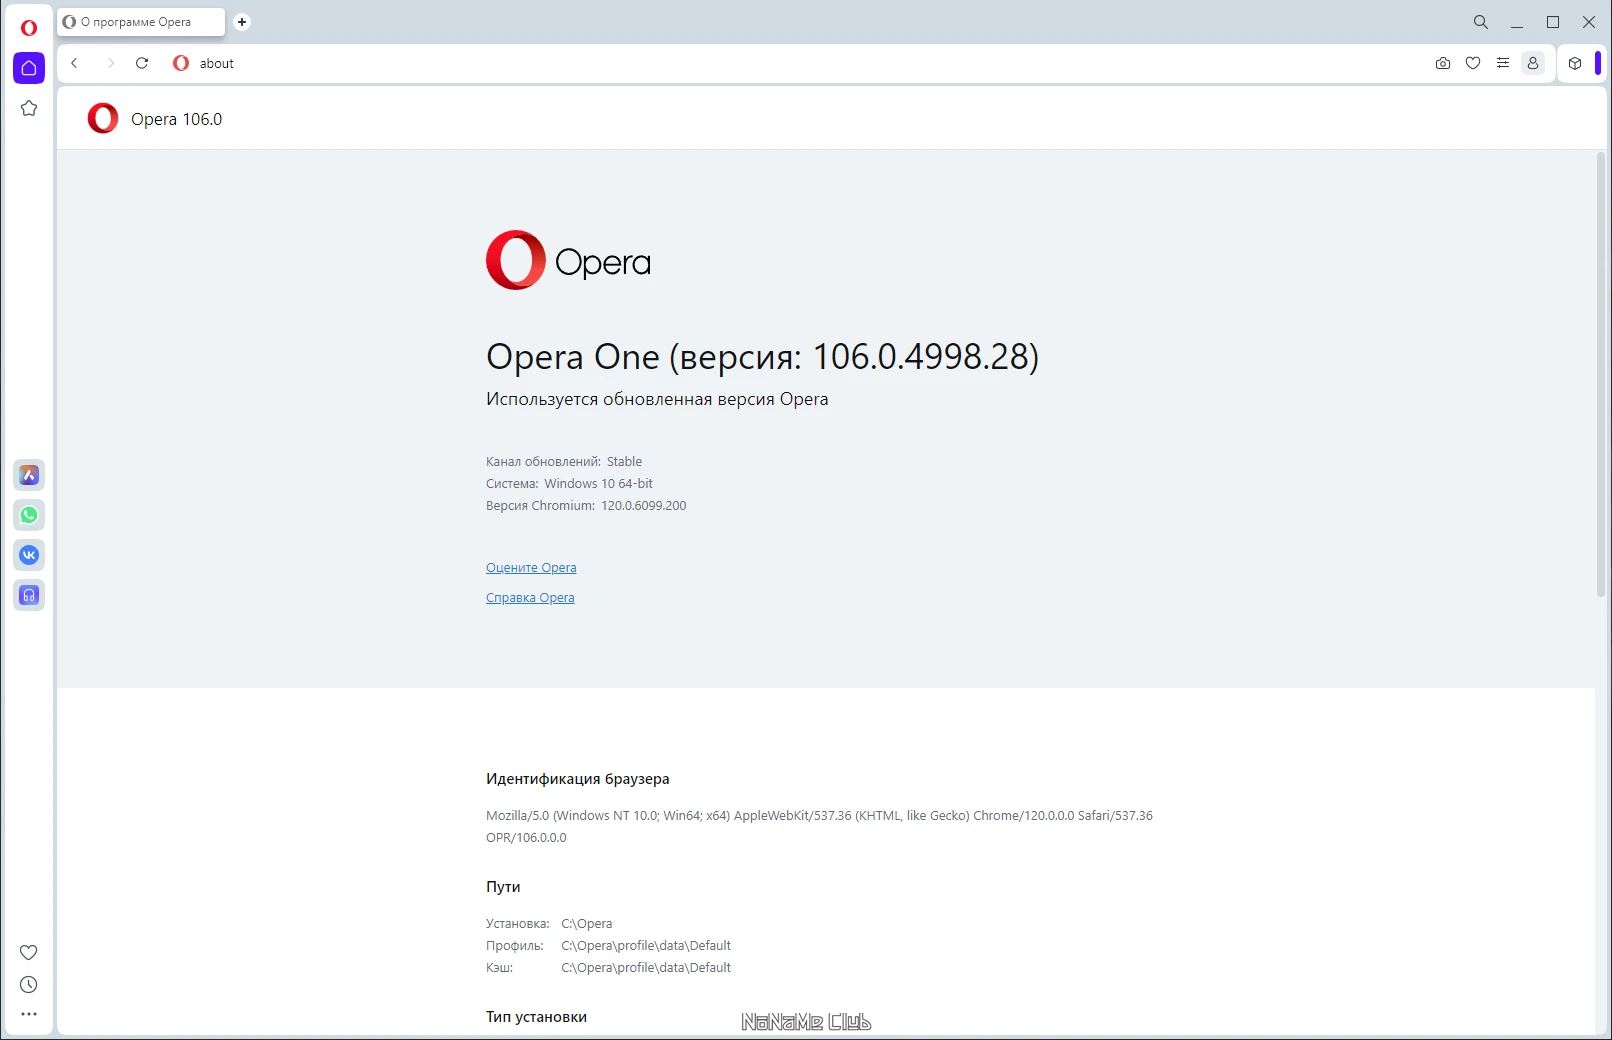Add page to bookmarks heart icon
1612x1040 pixels.
pyautogui.click(x=1473, y=63)
